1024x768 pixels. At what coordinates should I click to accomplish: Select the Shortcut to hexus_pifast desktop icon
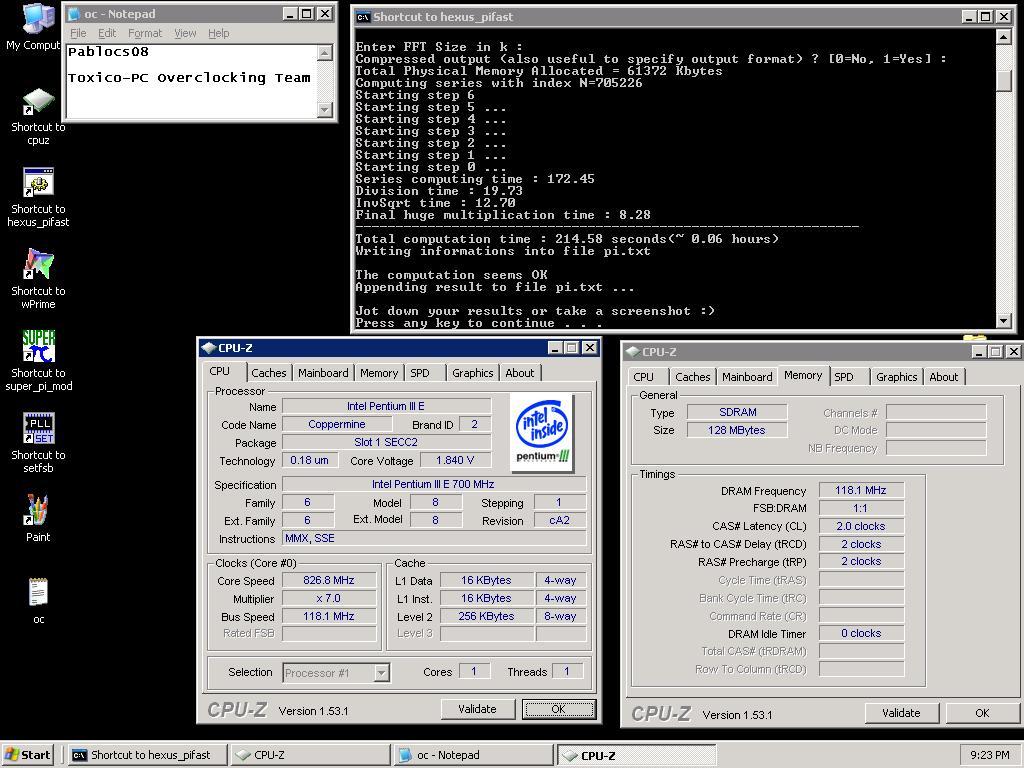pos(38,197)
